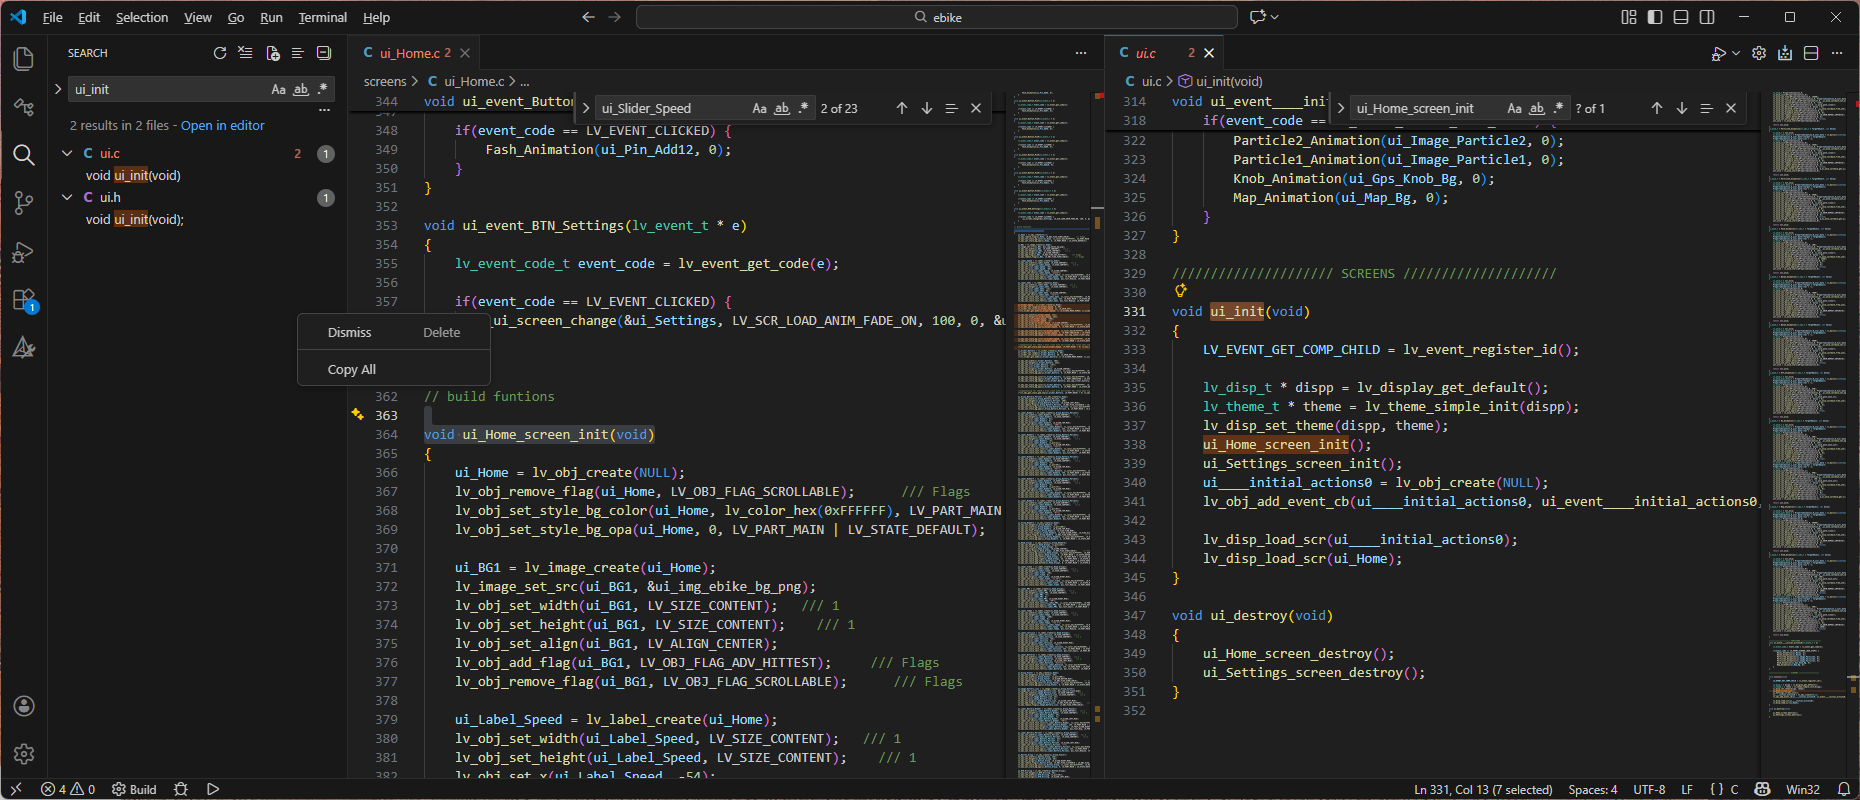Collapse the ui.c search results group
This screenshot has width=1860, height=800.
(x=67, y=153)
